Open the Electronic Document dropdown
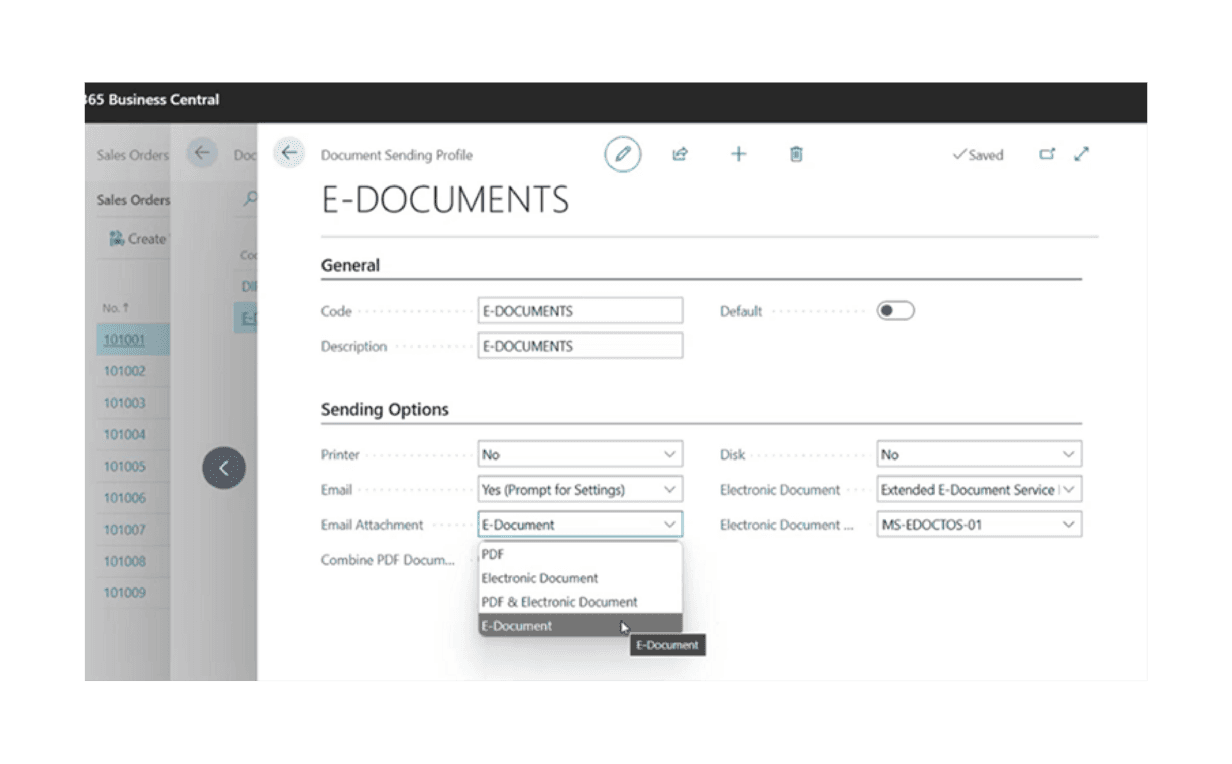 [978, 490]
